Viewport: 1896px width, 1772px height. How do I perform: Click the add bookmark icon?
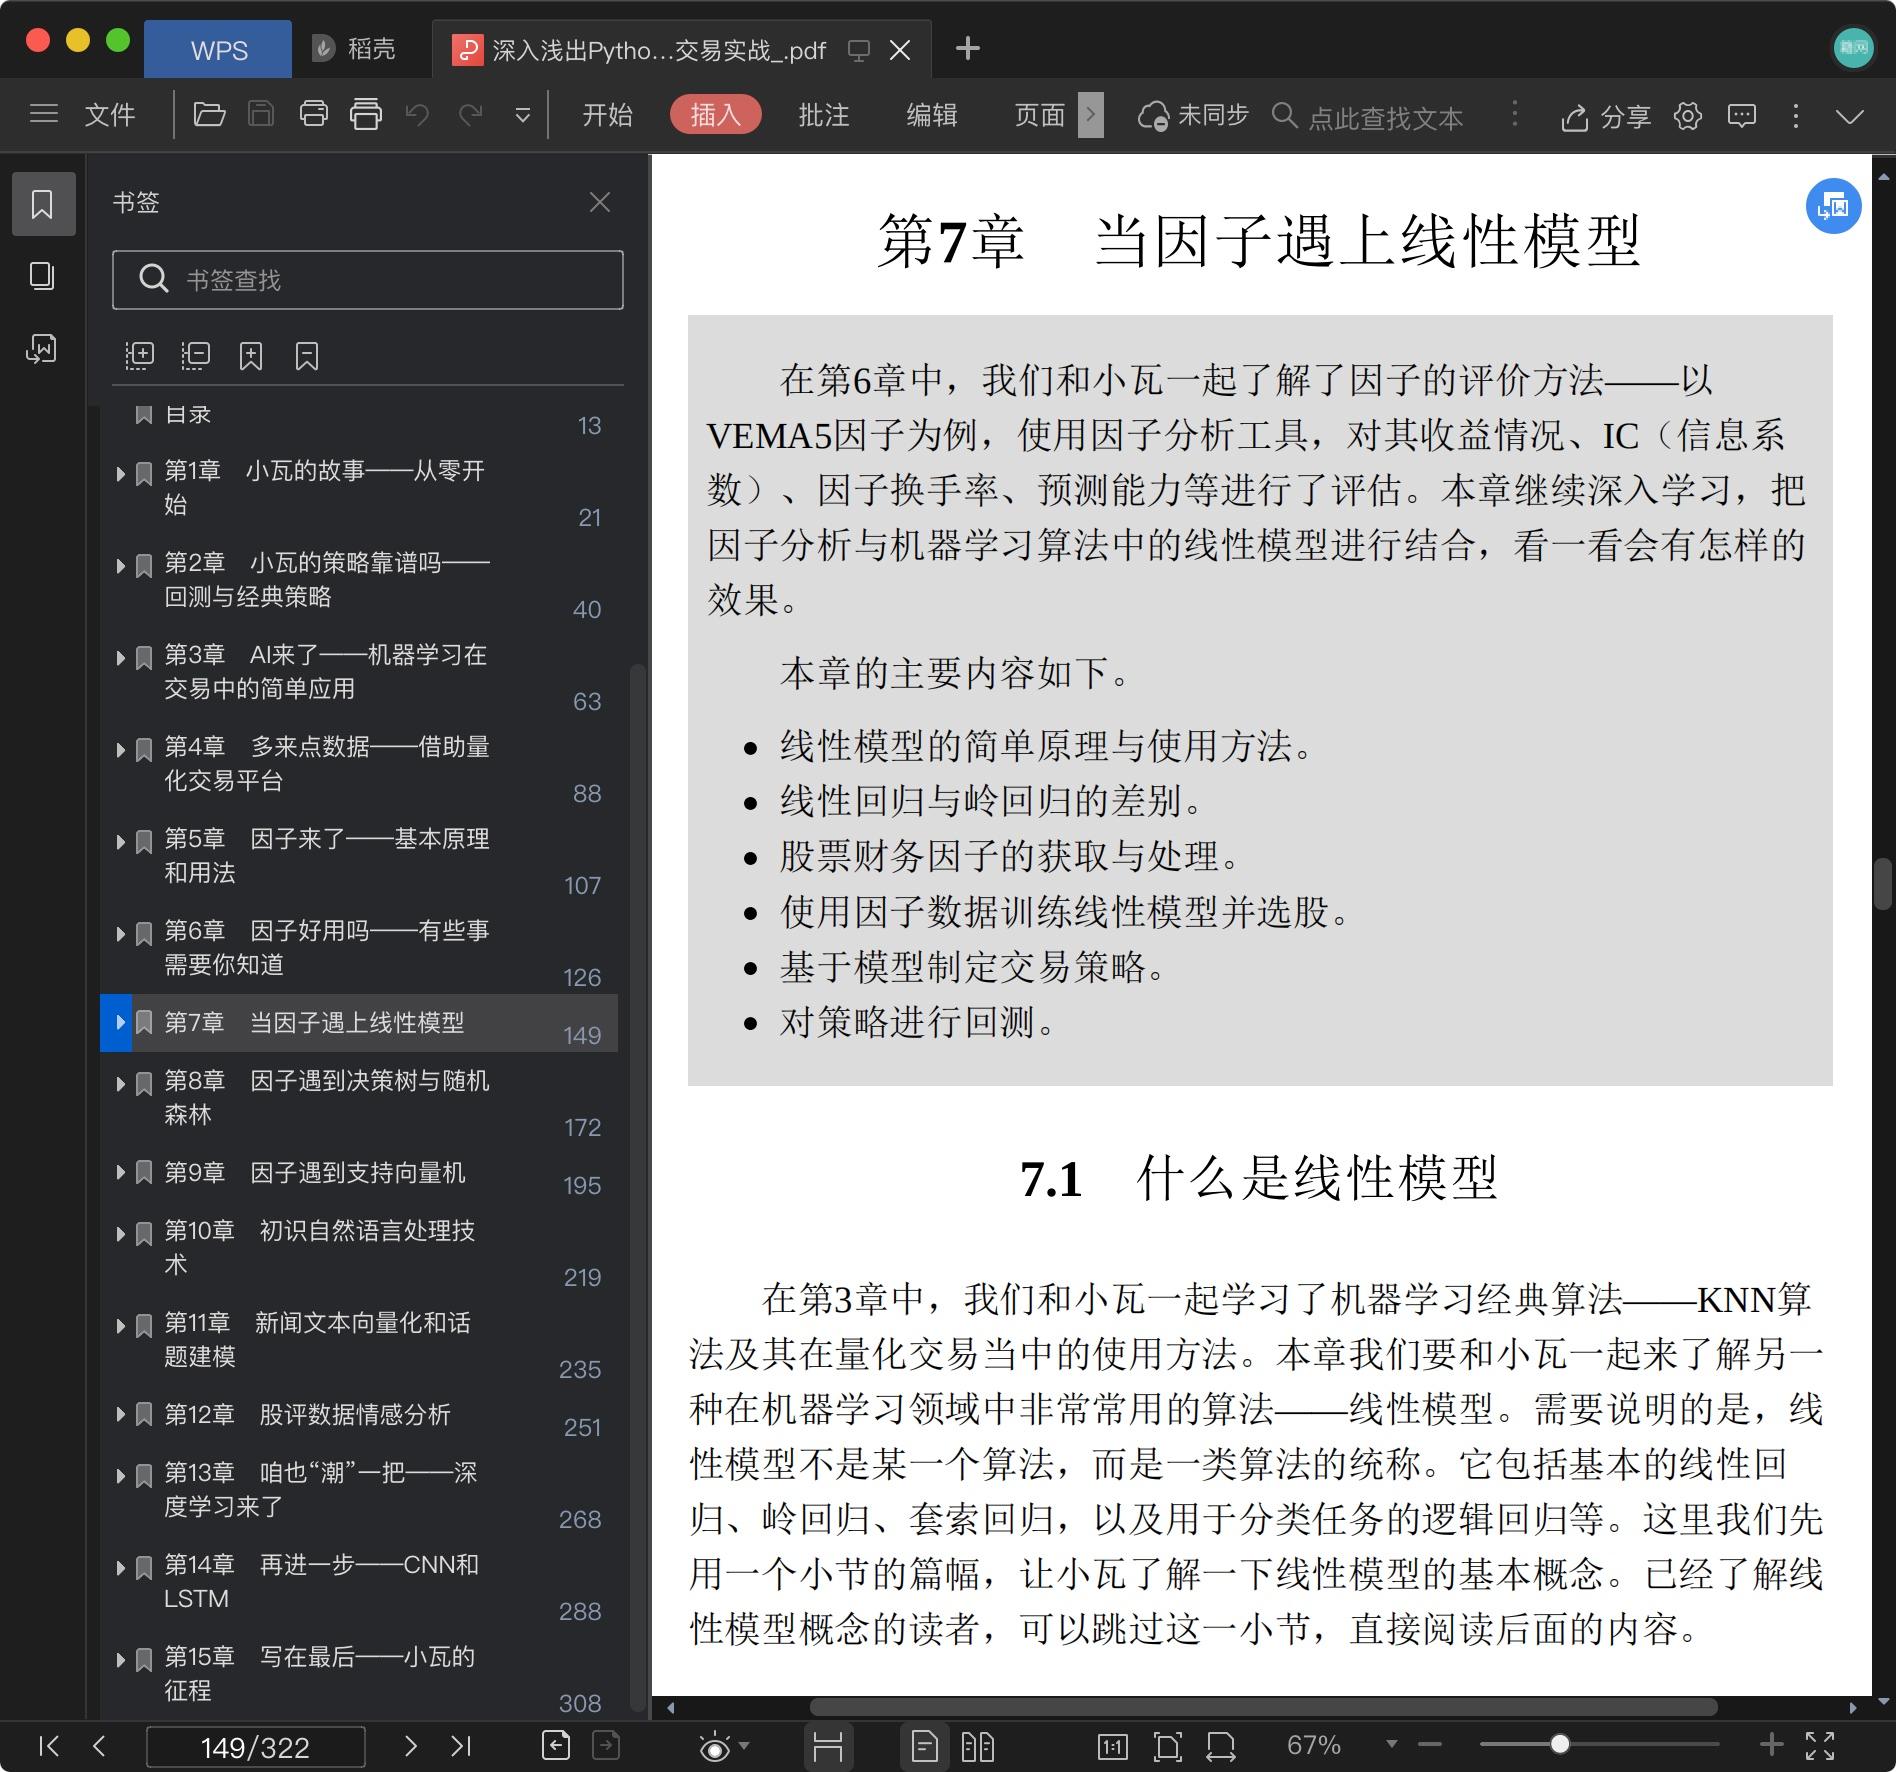pos(251,356)
